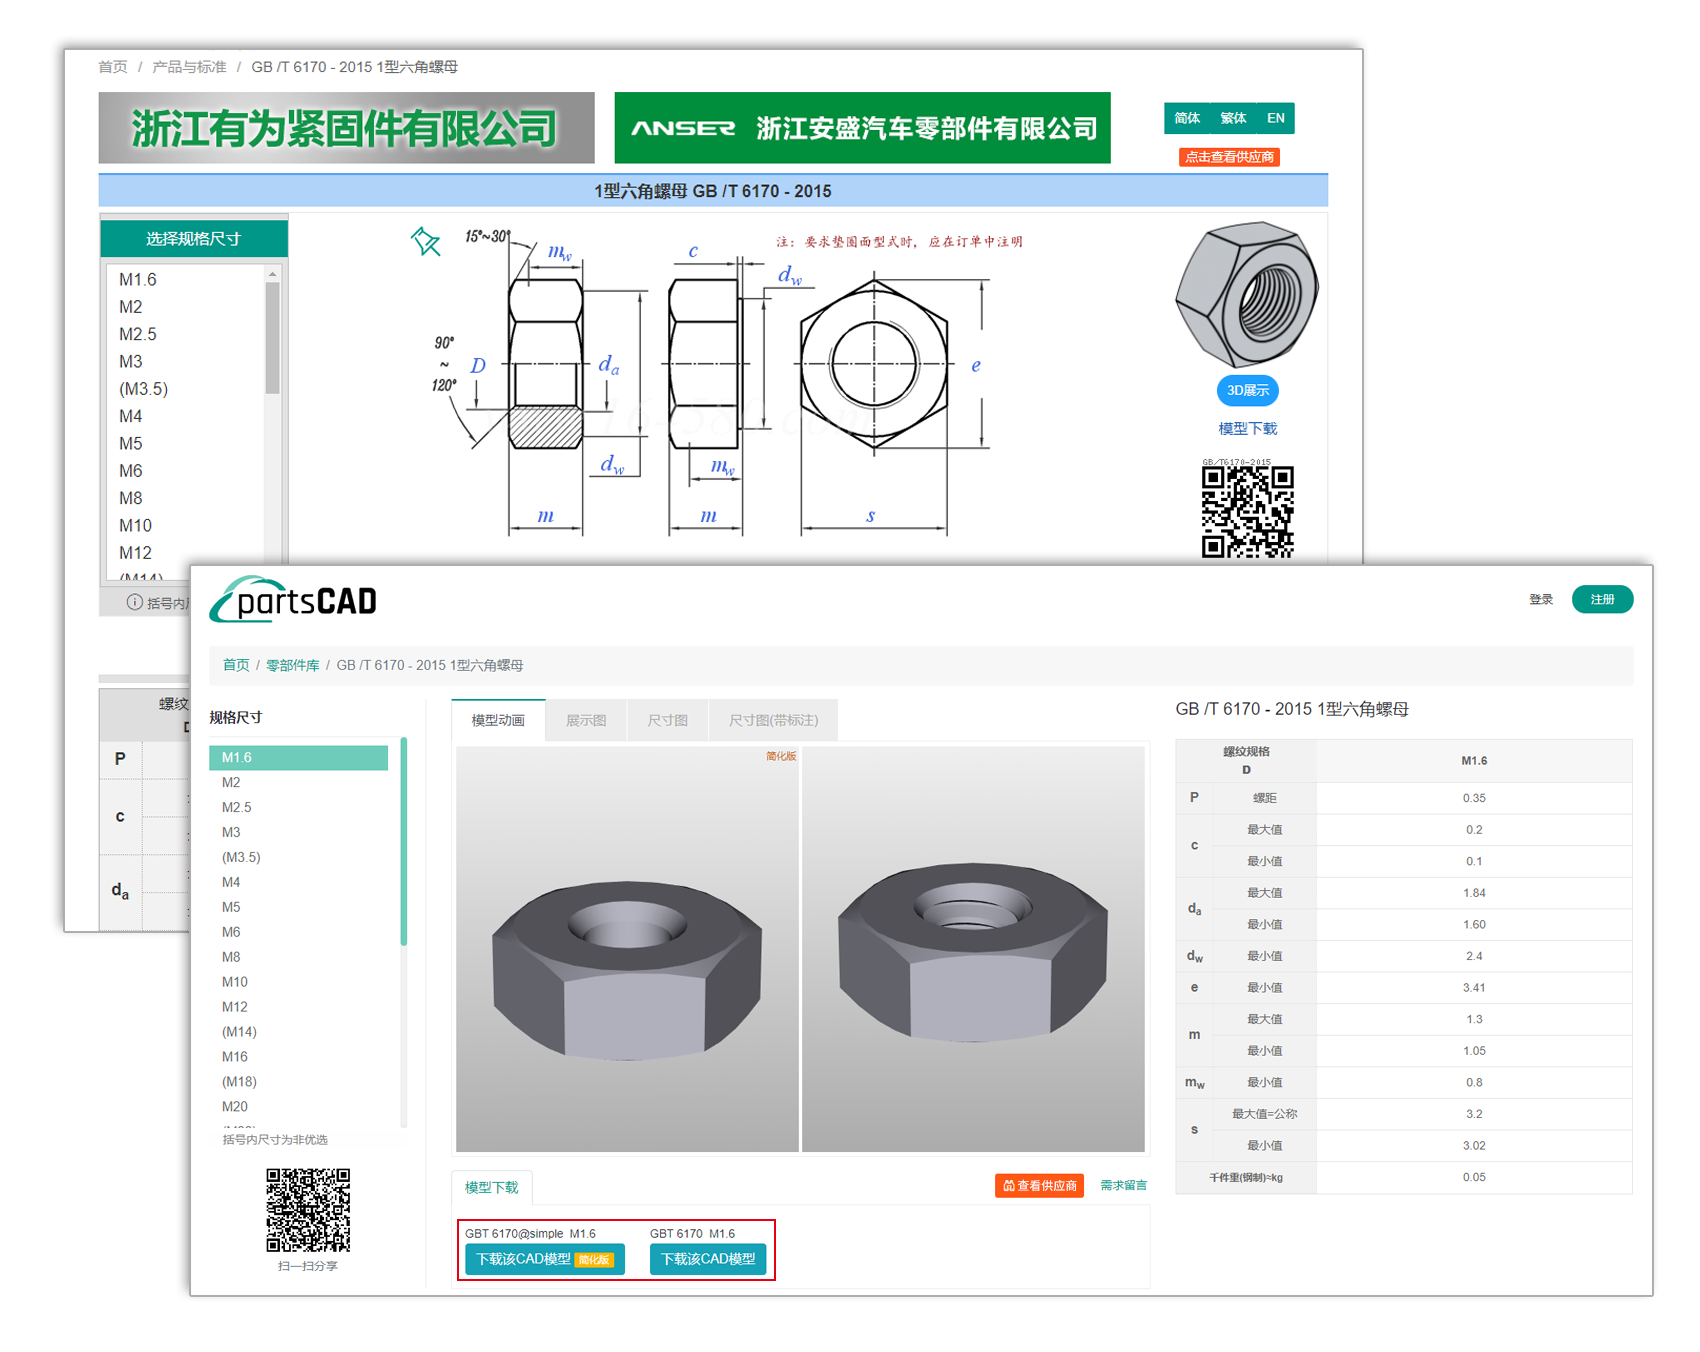Open the 3D展示 viewer button
This screenshot has width=1700, height=1352.
[1247, 390]
